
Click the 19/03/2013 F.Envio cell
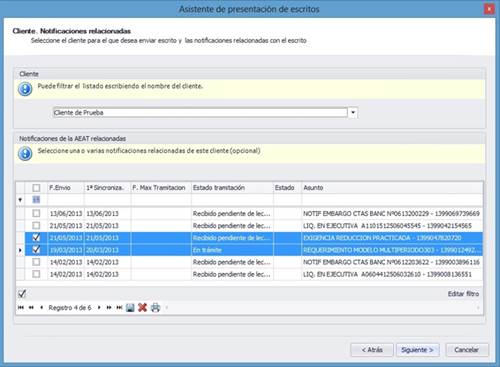66,250
